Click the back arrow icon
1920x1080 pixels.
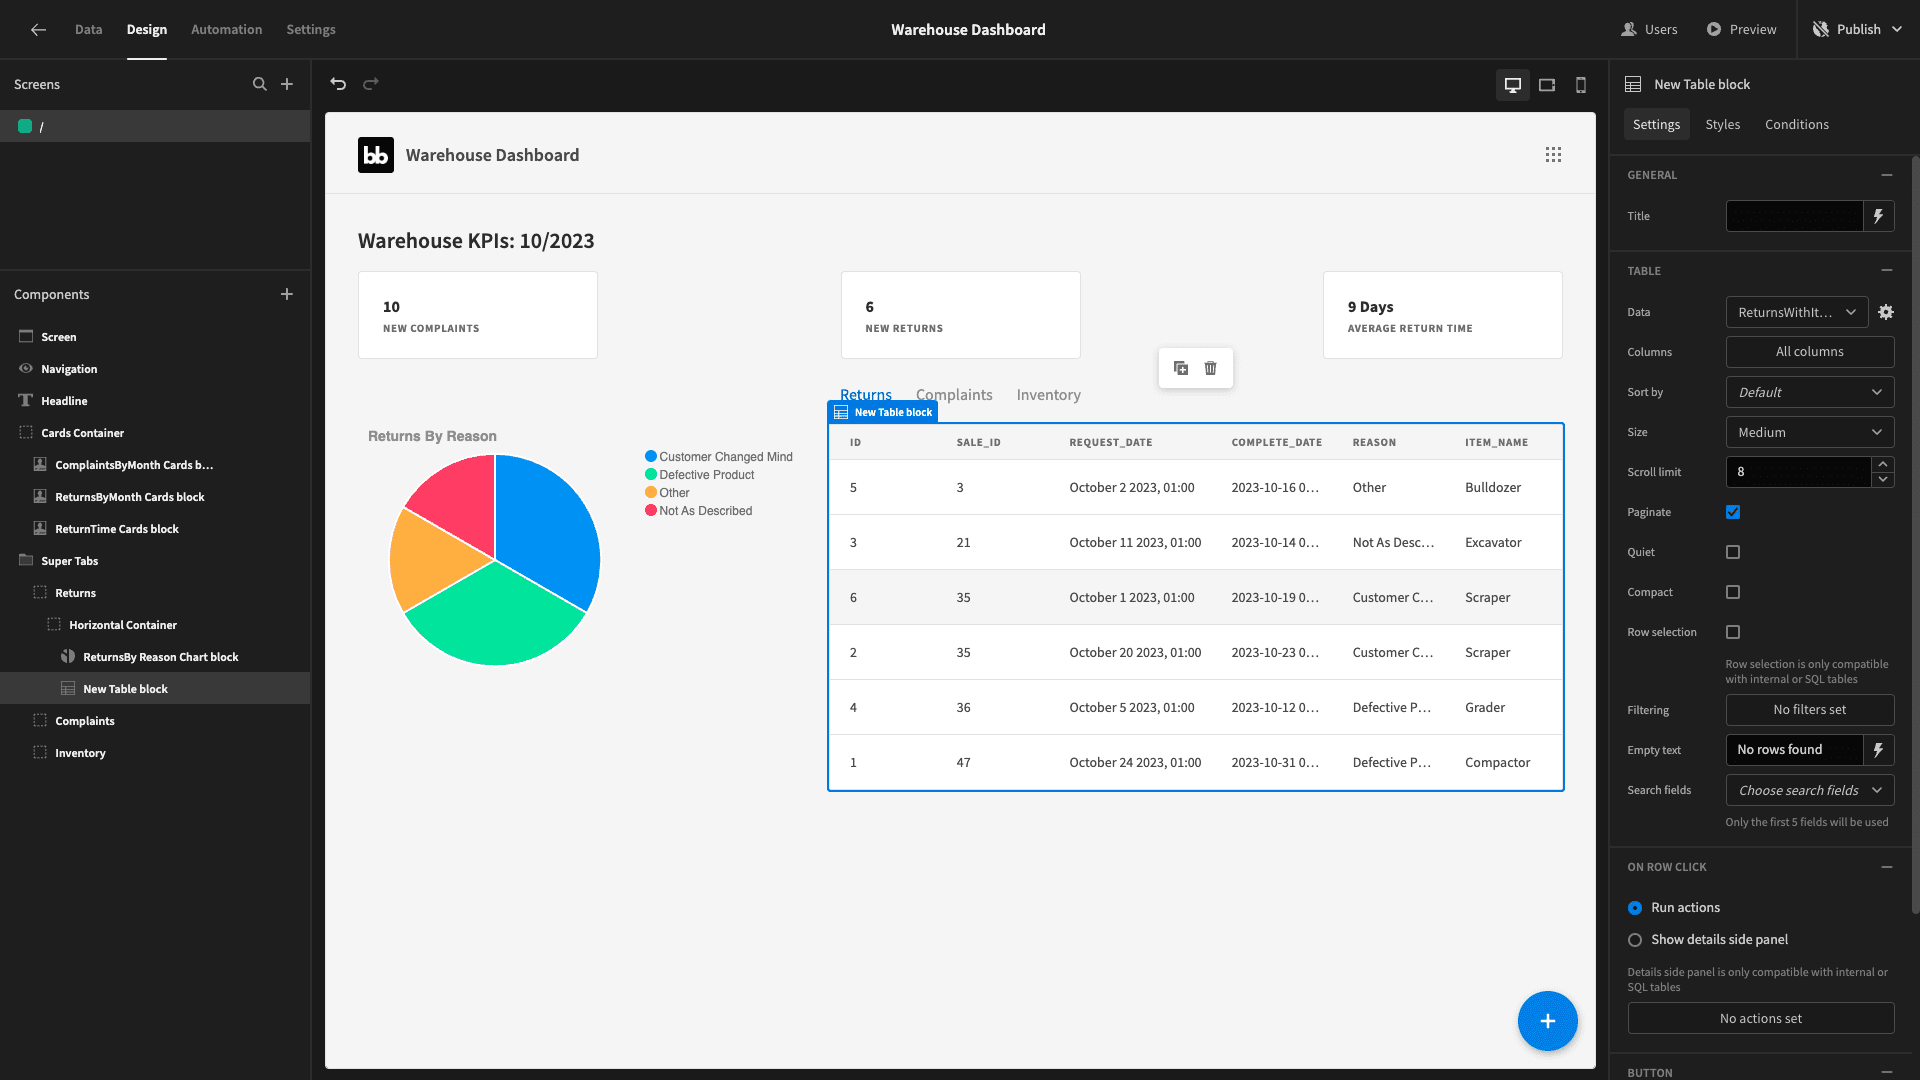click(38, 30)
